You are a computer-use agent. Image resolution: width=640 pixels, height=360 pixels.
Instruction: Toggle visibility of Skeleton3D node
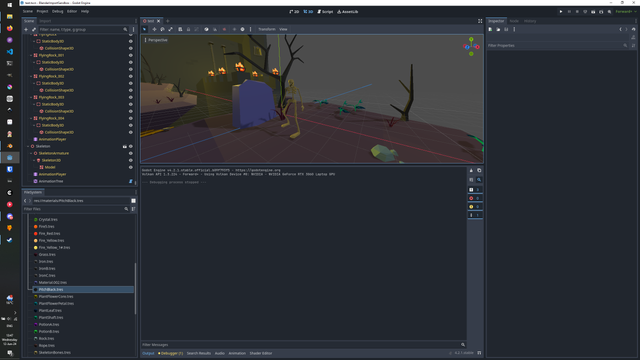(x=131, y=160)
